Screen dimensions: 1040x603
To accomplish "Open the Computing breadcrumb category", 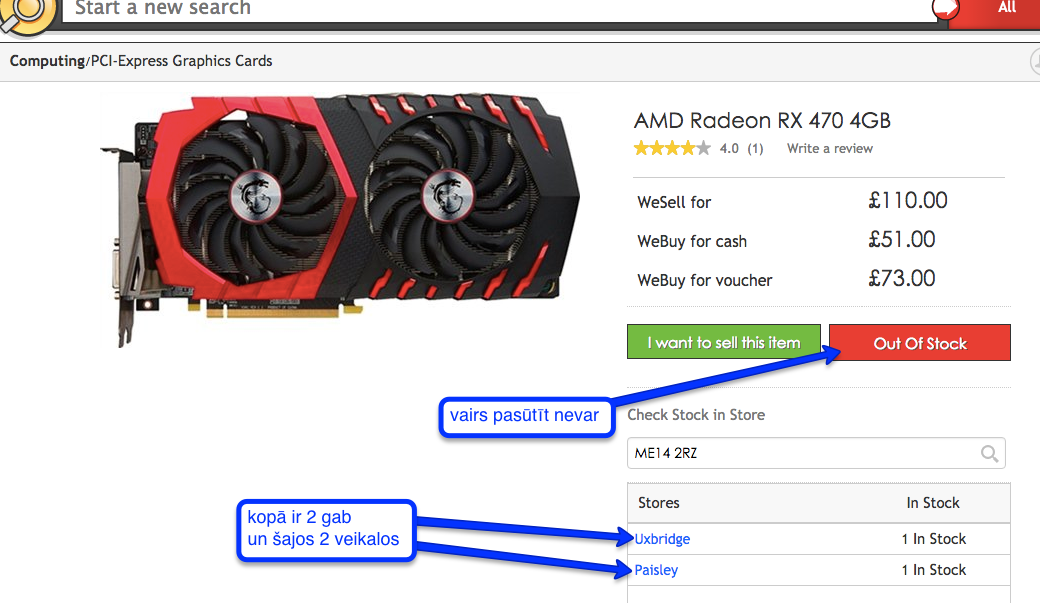I will coord(47,61).
